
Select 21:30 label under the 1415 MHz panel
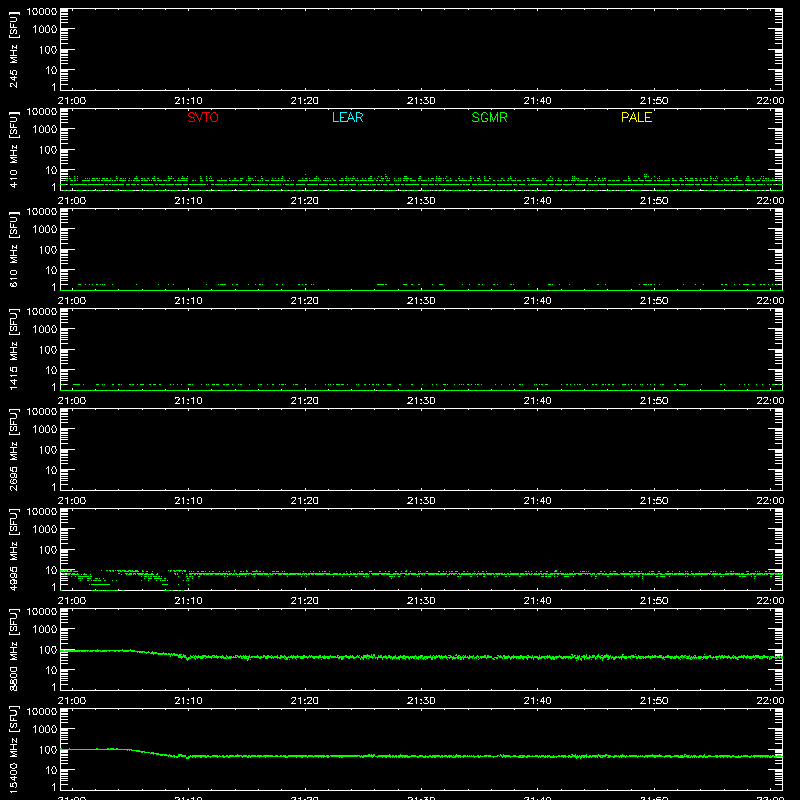tap(421, 401)
